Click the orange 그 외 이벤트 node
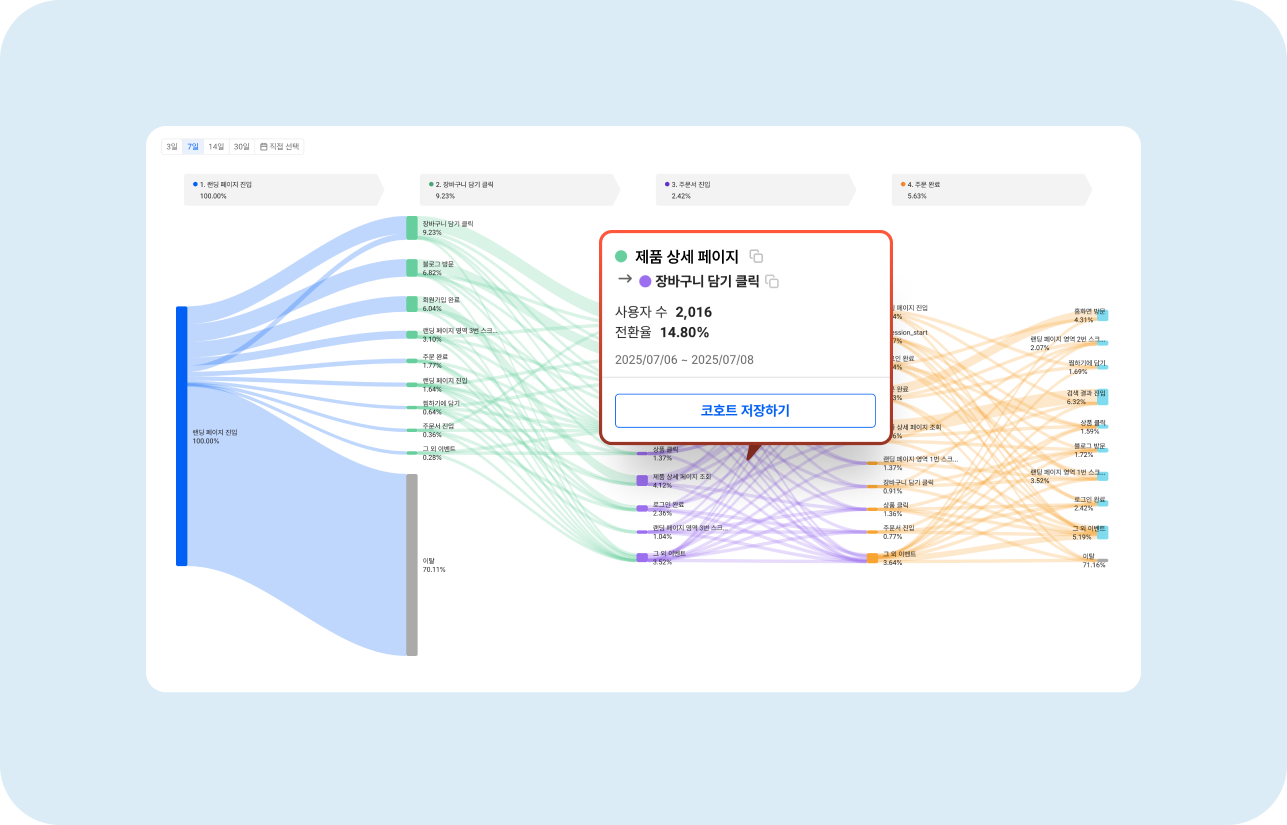This screenshot has width=1287, height=825. tap(872, 557)
